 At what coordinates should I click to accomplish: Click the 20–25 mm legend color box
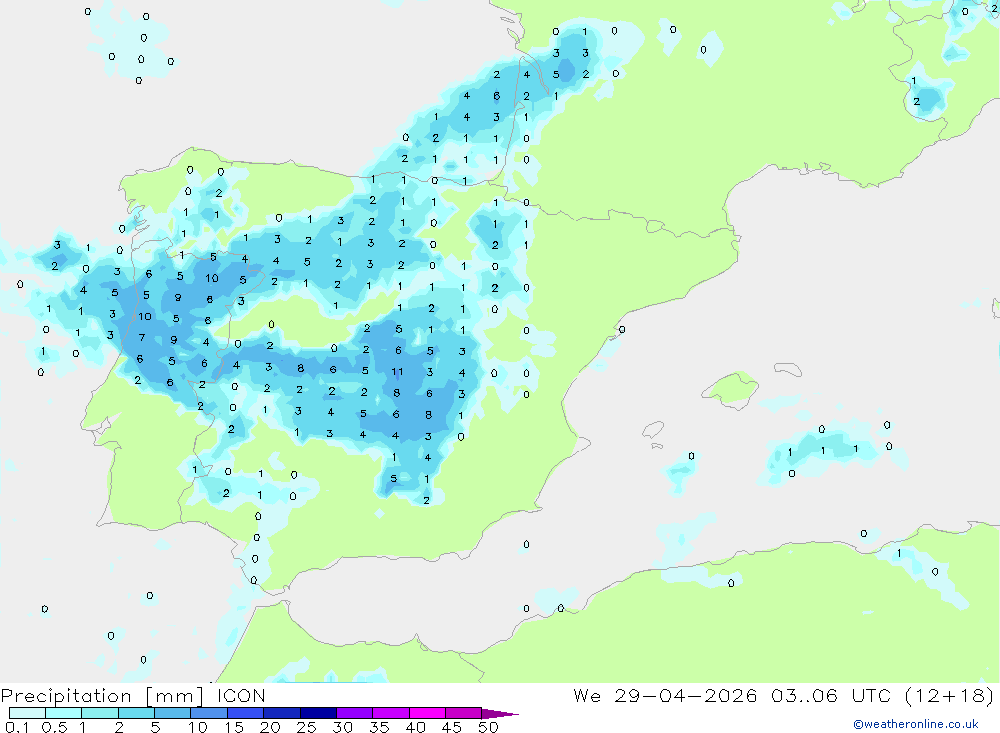coord(282,713)
